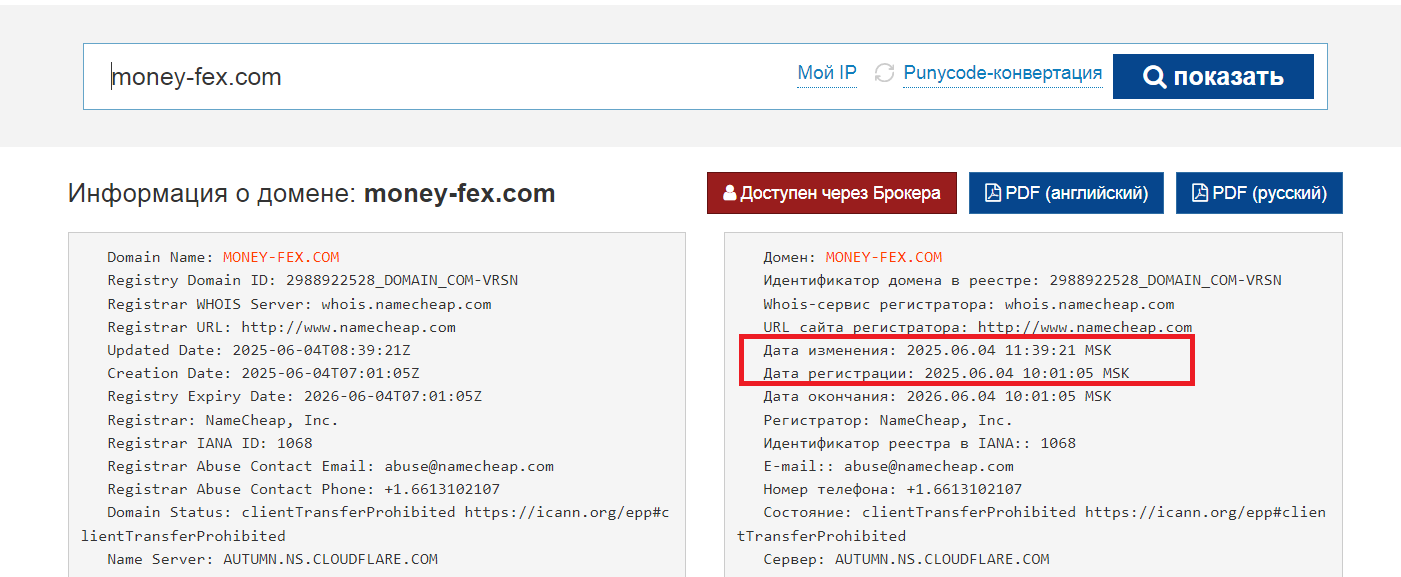
Task: Select E-mail:: abuse@namecheap.com line
Action: coord(888,466)
